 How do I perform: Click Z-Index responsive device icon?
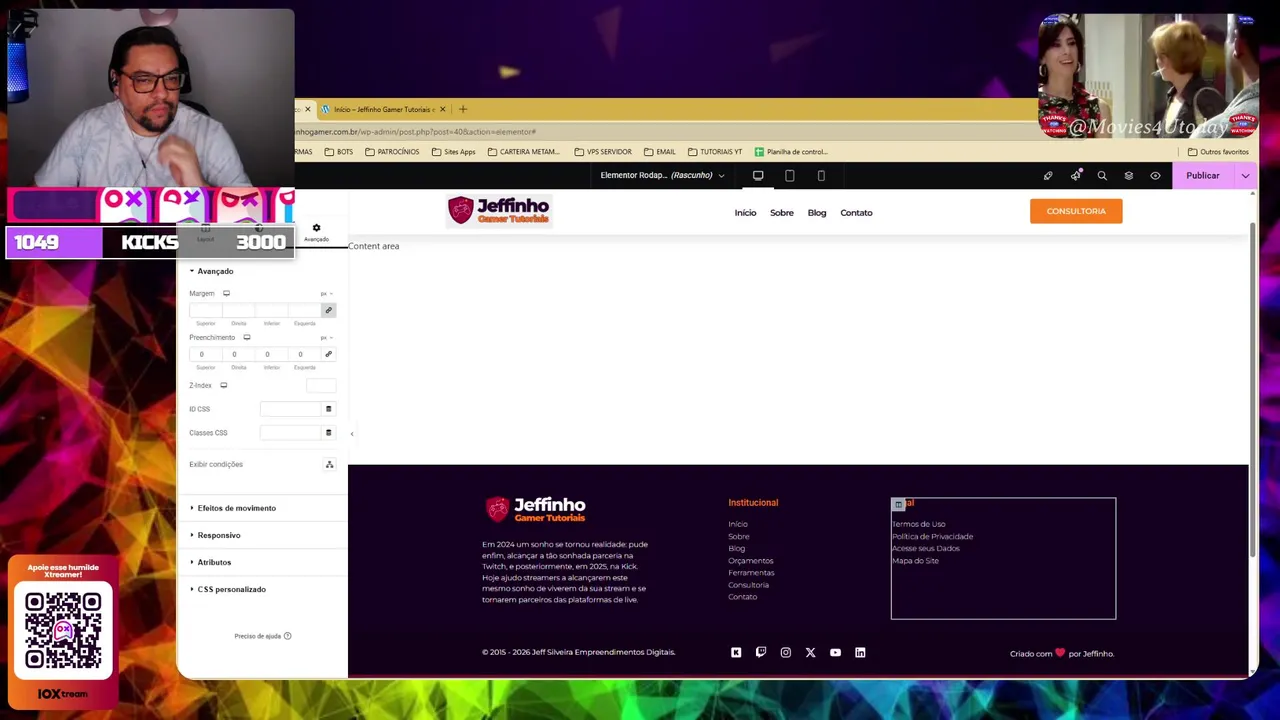(x=223, y=386)
